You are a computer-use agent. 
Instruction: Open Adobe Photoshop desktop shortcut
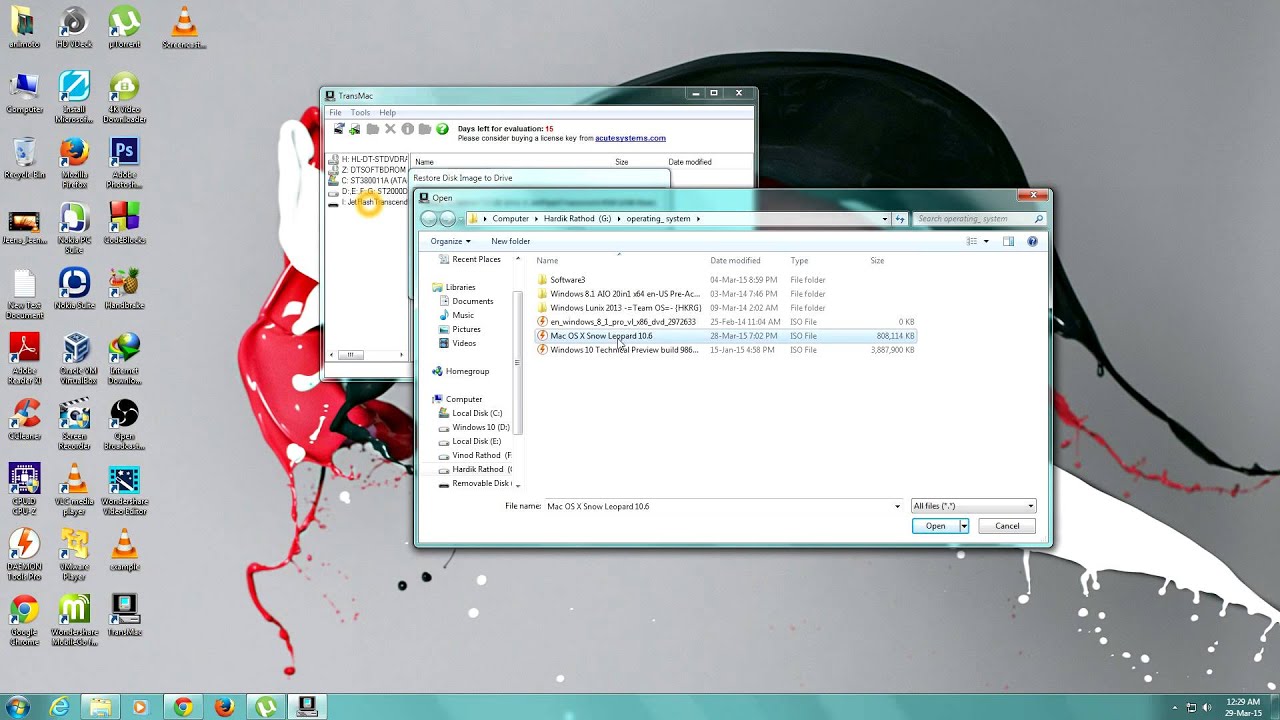(124, 164)
